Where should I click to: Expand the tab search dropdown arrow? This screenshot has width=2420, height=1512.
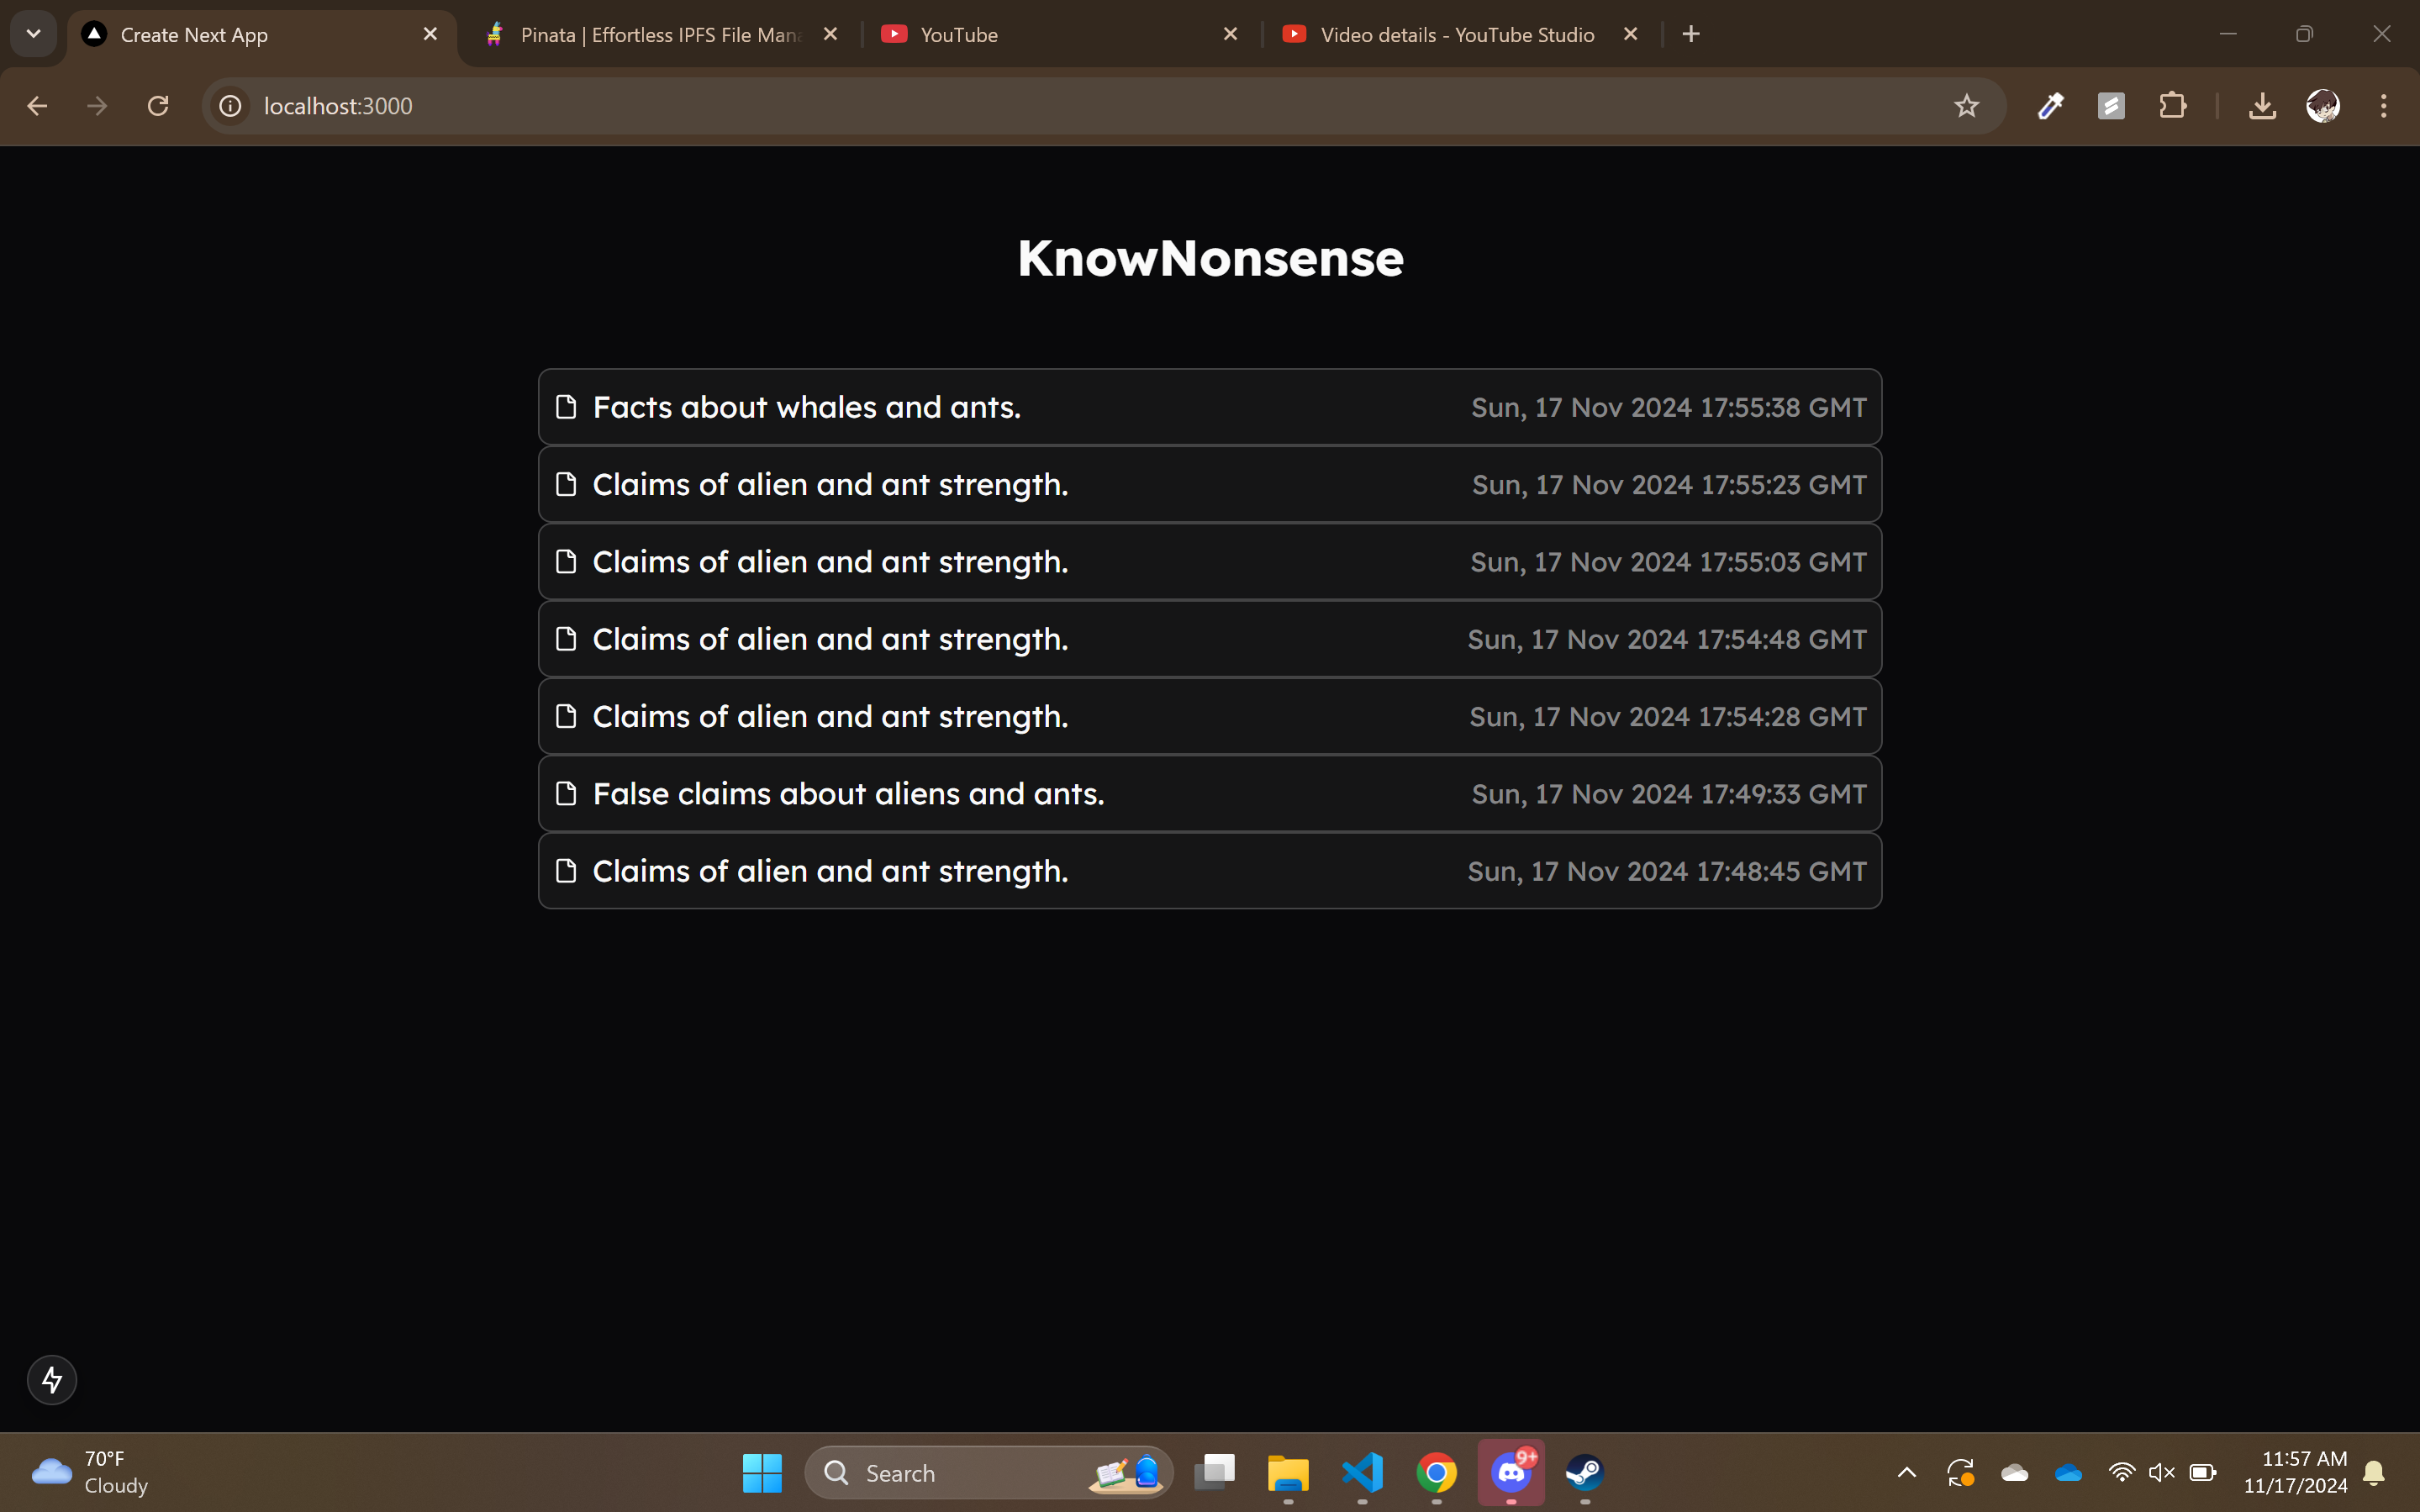pyautogui.click(x=33, y=34)
